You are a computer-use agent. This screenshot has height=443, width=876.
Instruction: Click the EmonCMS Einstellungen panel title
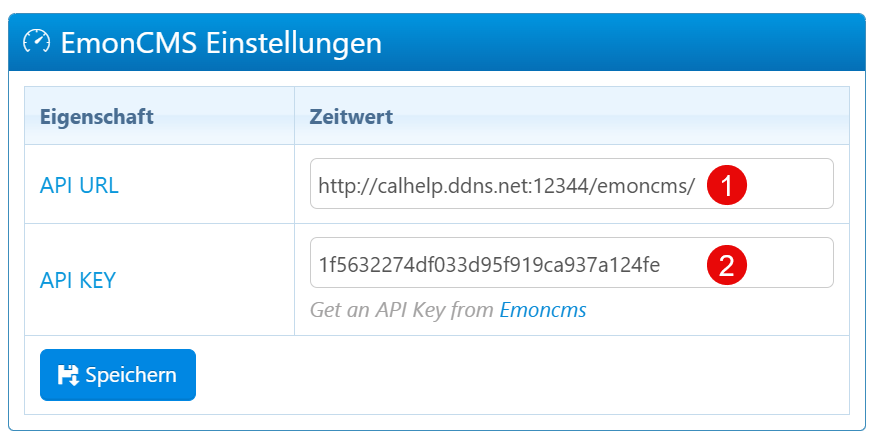pyautogui.click(x=220, y=43)
